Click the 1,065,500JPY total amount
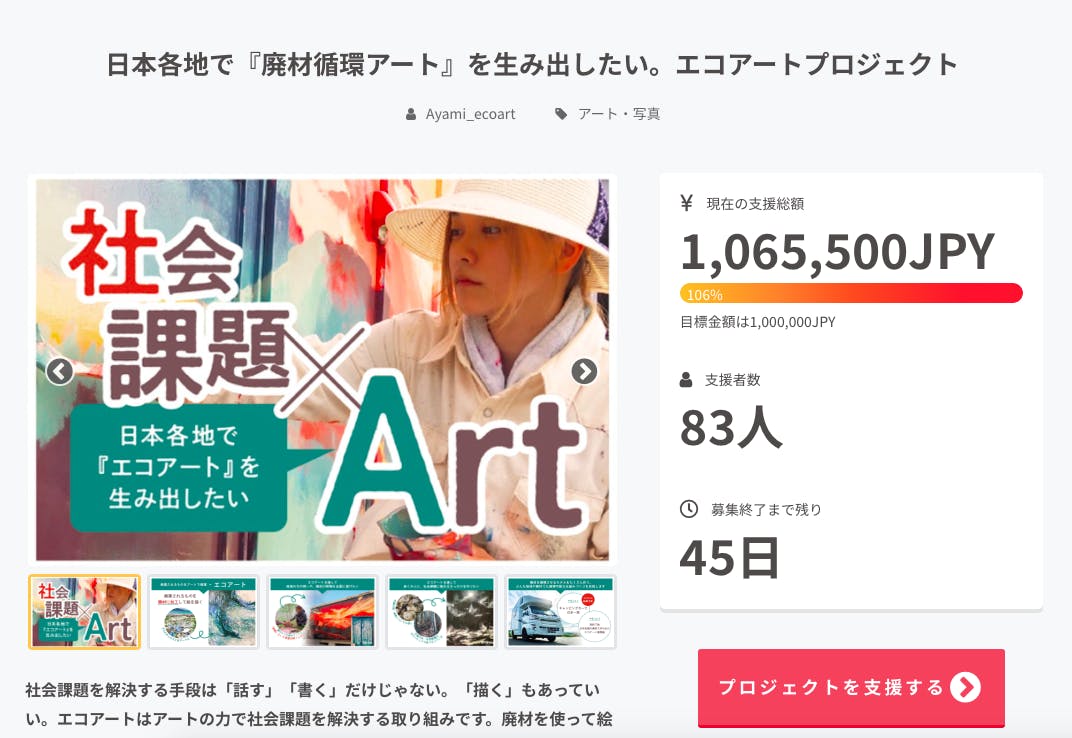1072x738 pixels. tap(837, 251)
